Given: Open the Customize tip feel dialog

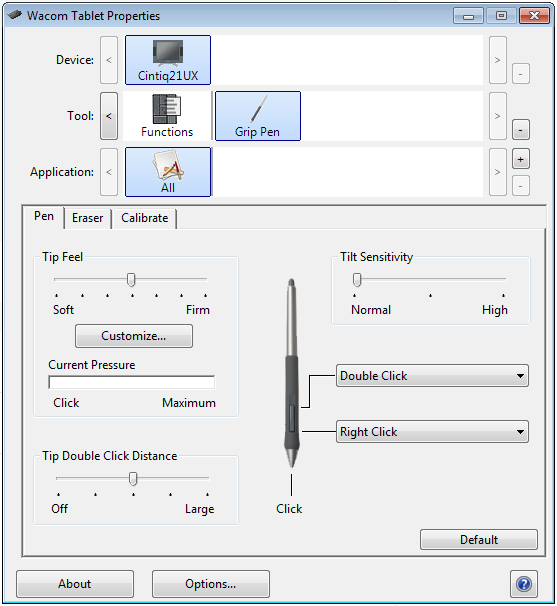Looking at the screenshot, I should point(134,336).
